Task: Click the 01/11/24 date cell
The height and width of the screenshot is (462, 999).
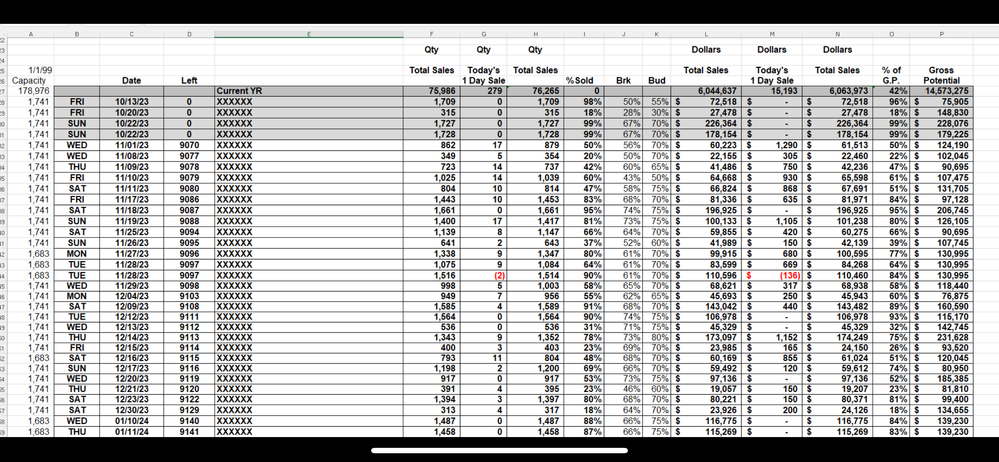Action: (x=131, y=431)
